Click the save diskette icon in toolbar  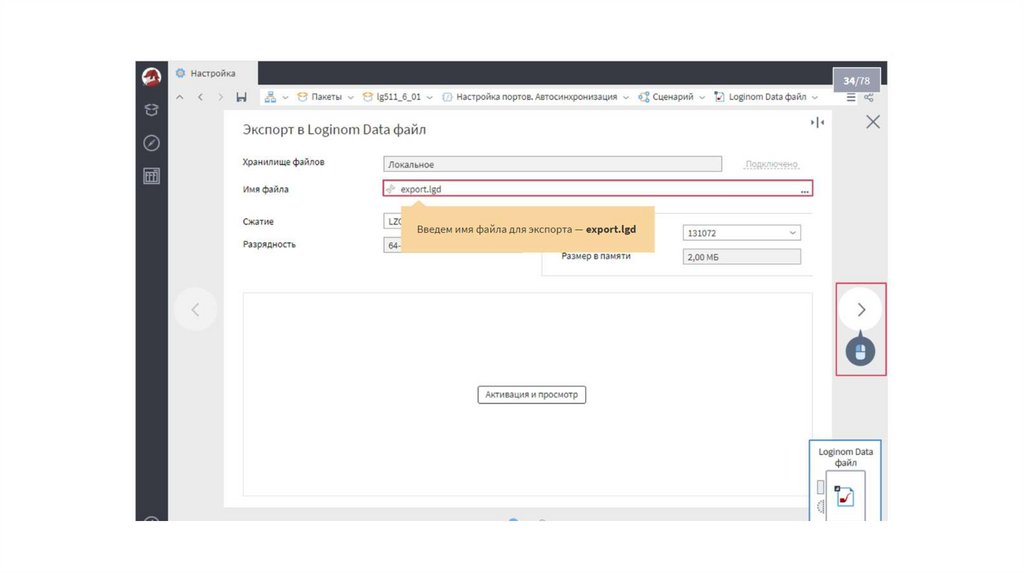coord(241,97)
